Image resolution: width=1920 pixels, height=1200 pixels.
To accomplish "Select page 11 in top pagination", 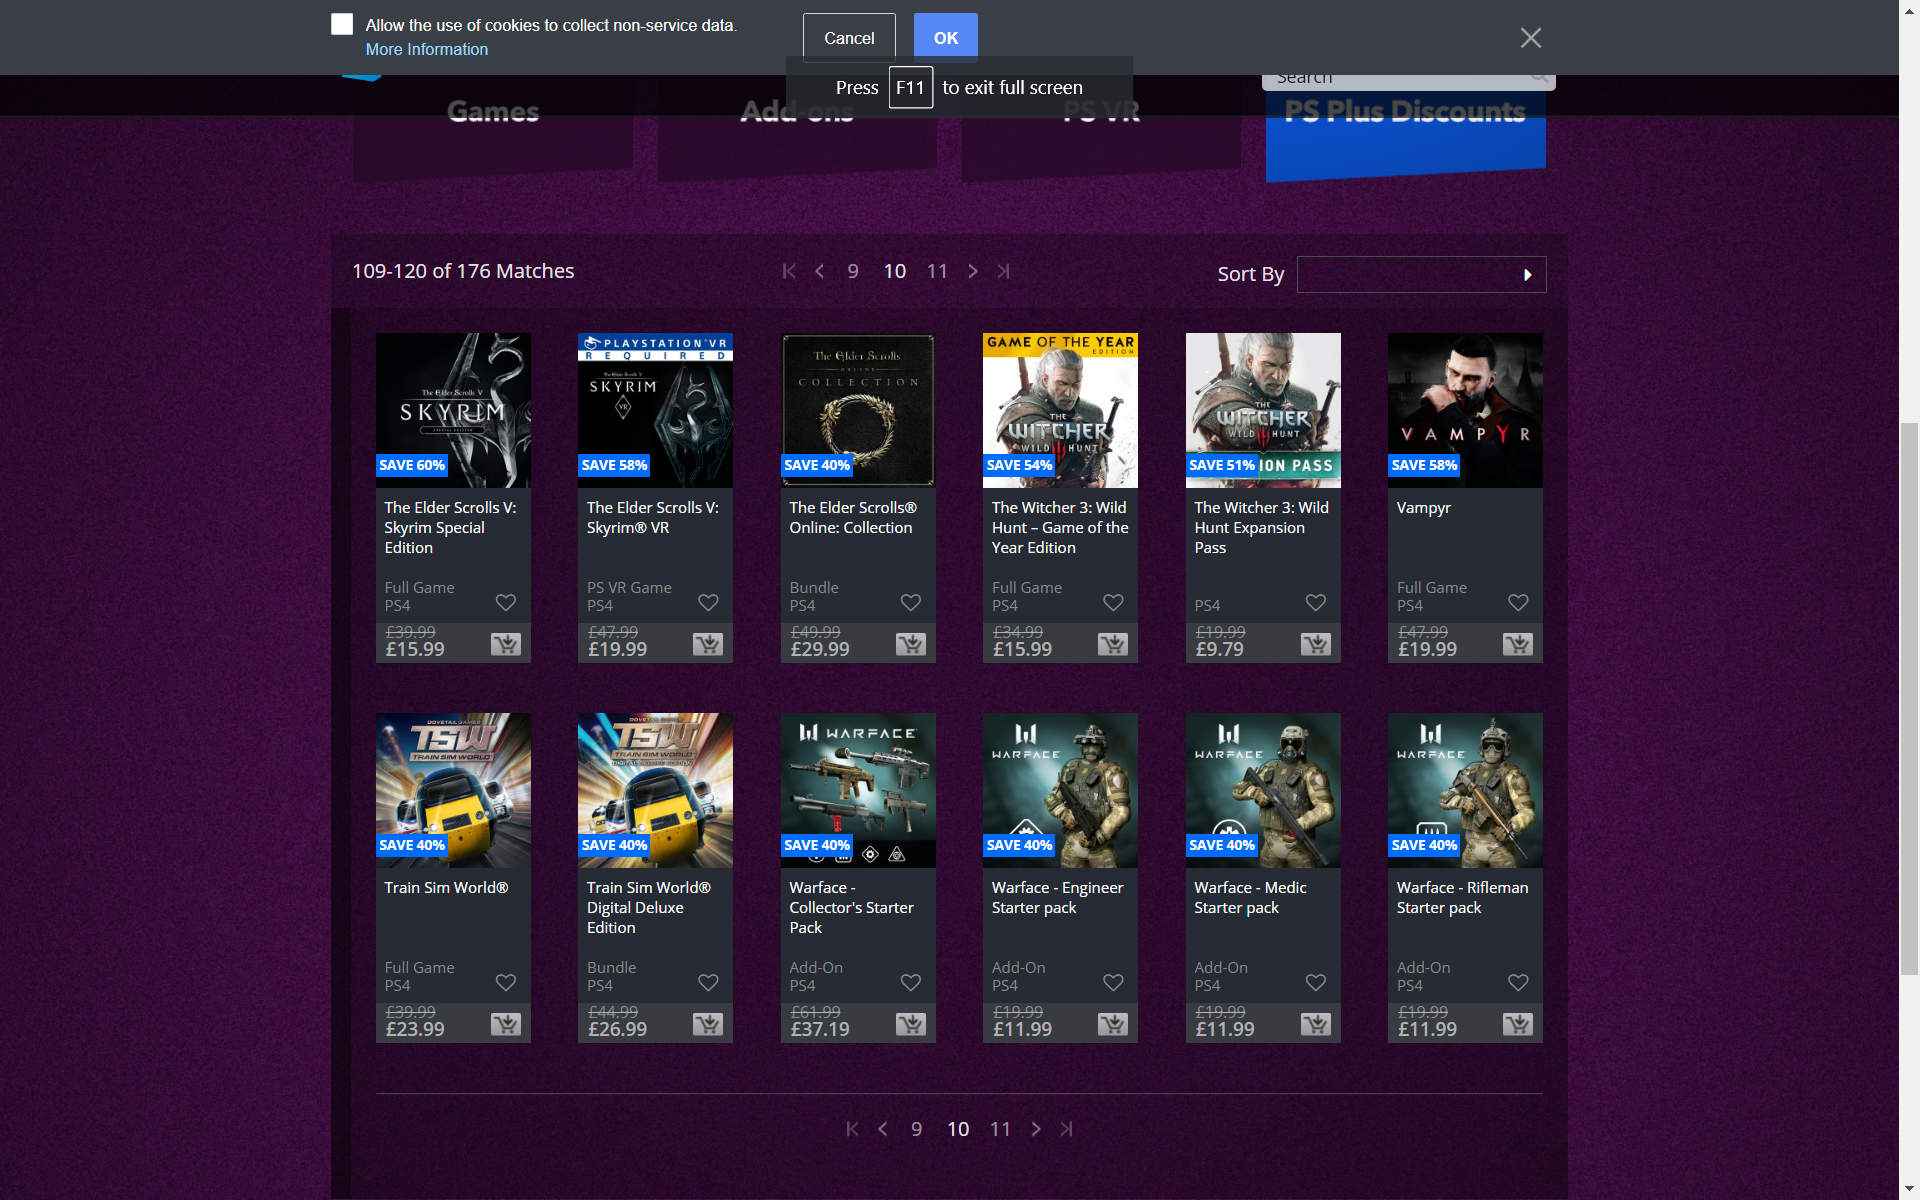I will [937, 271].
